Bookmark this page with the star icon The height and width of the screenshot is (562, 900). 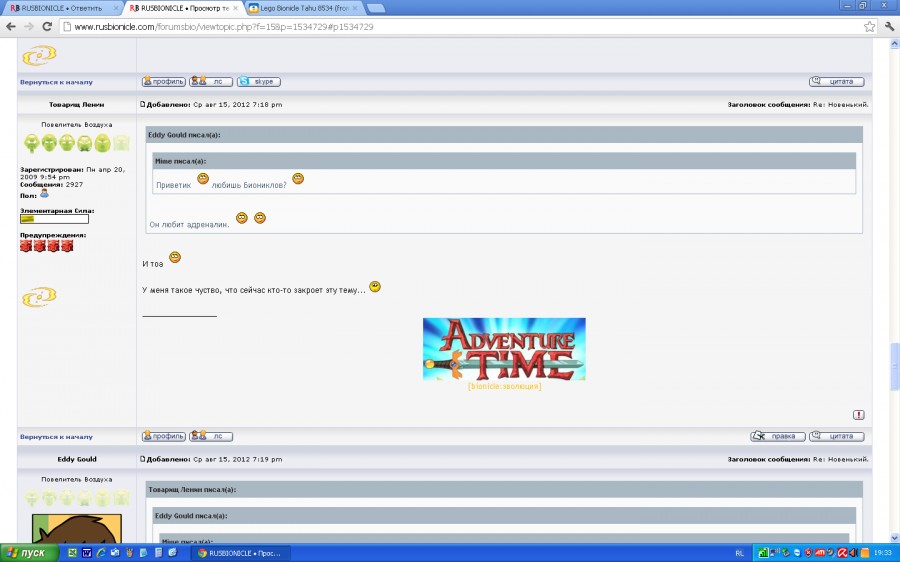point(870,26)
